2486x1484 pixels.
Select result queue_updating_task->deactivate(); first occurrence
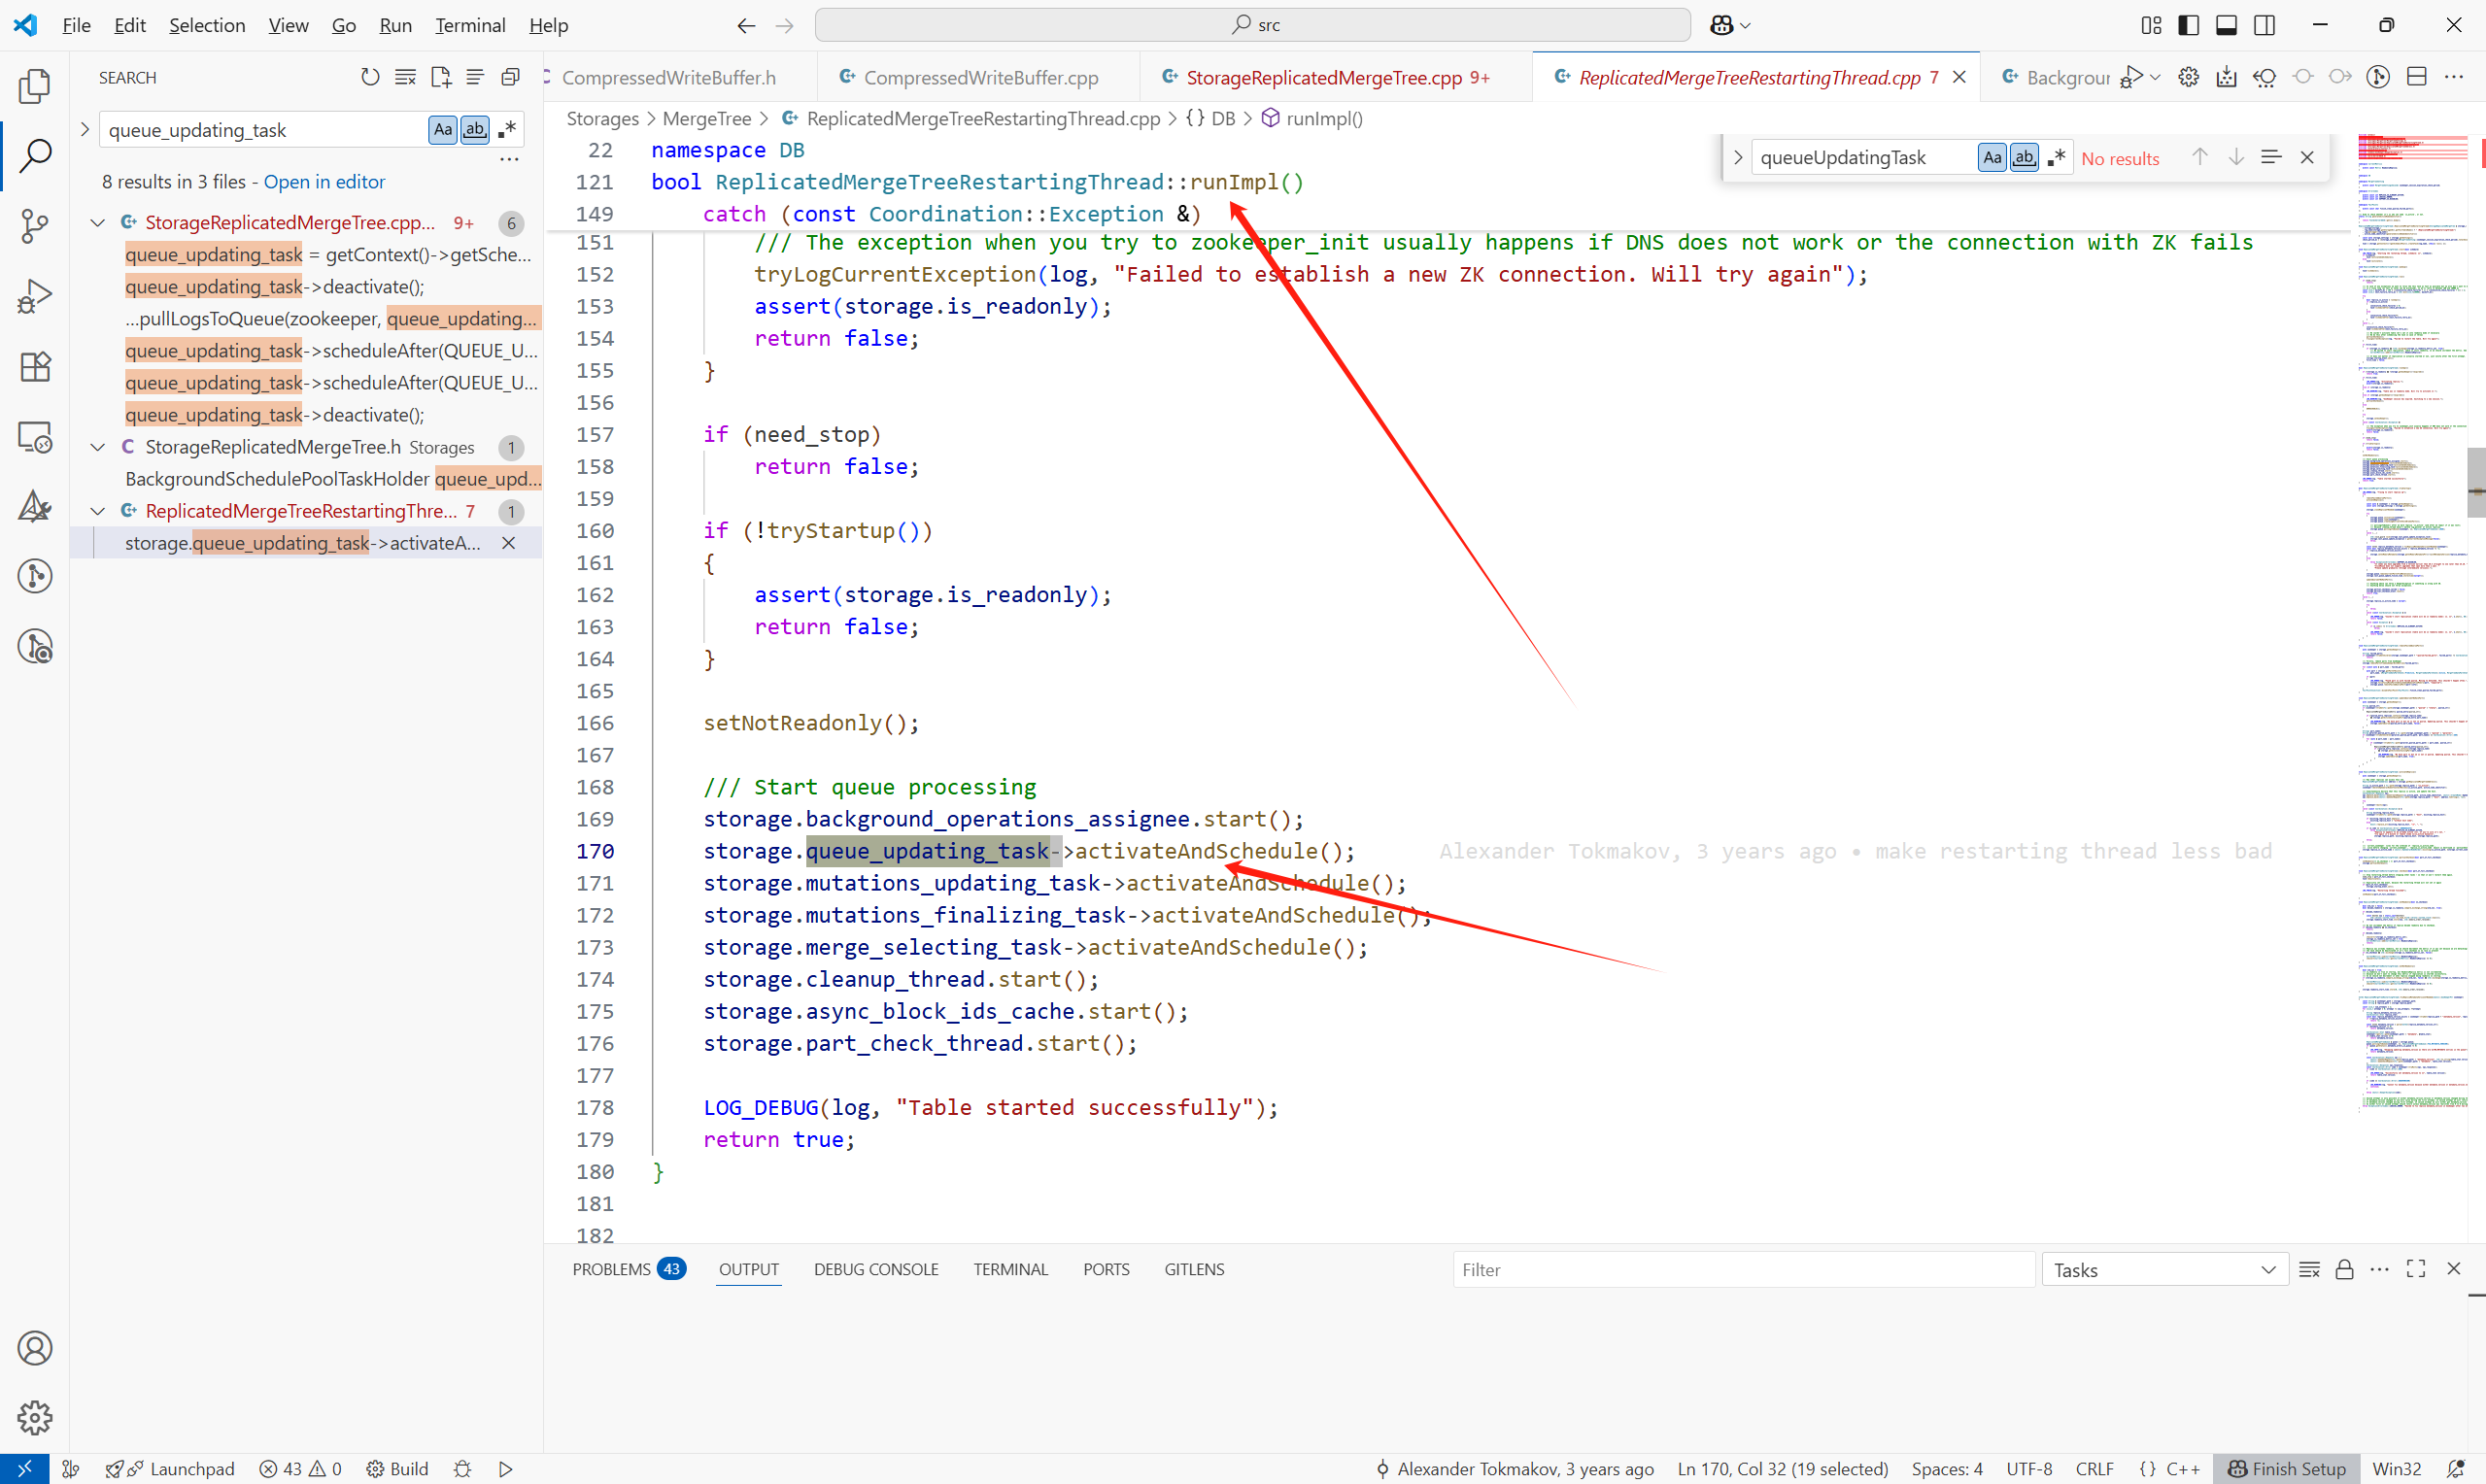(x=275, y=287)
